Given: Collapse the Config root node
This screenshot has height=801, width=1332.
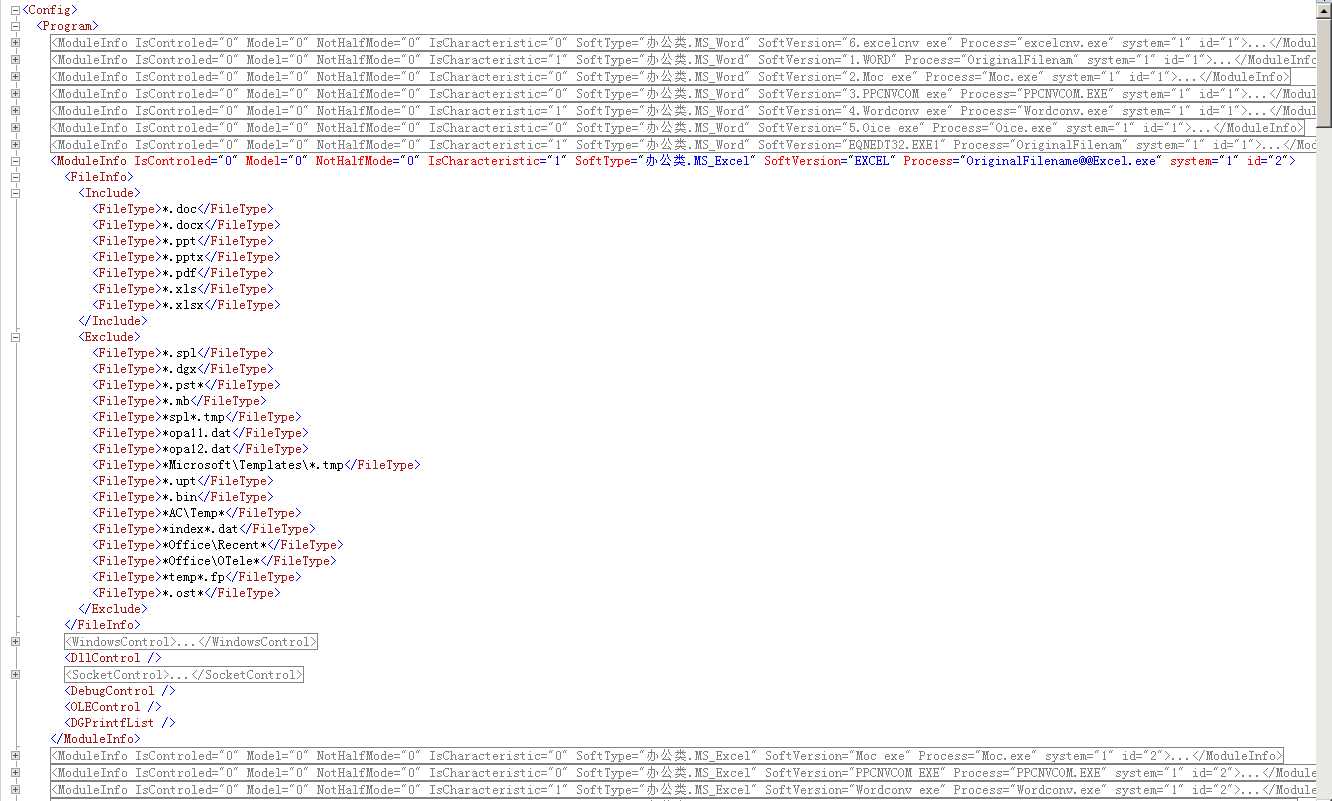Looking at the screenshot, I should tap(15, 10).
